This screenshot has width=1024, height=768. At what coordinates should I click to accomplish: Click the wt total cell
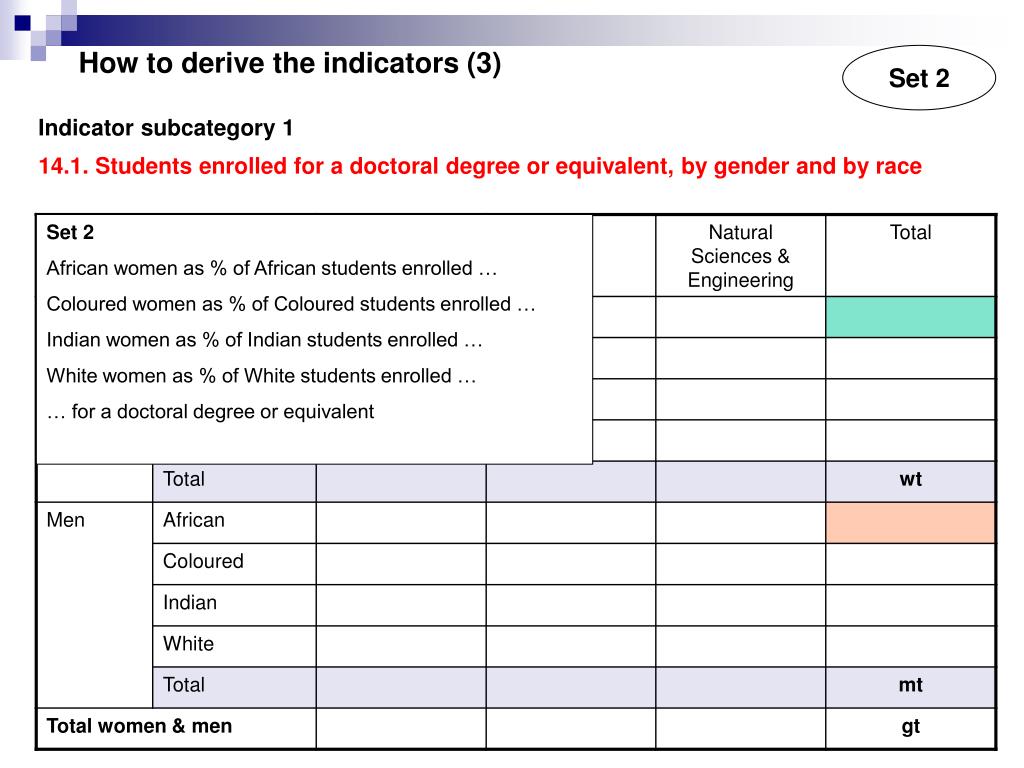(x=910, y=480)
